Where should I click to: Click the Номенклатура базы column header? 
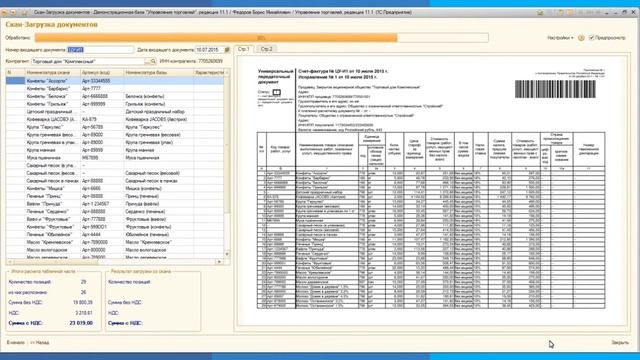[x=159, y=73]
